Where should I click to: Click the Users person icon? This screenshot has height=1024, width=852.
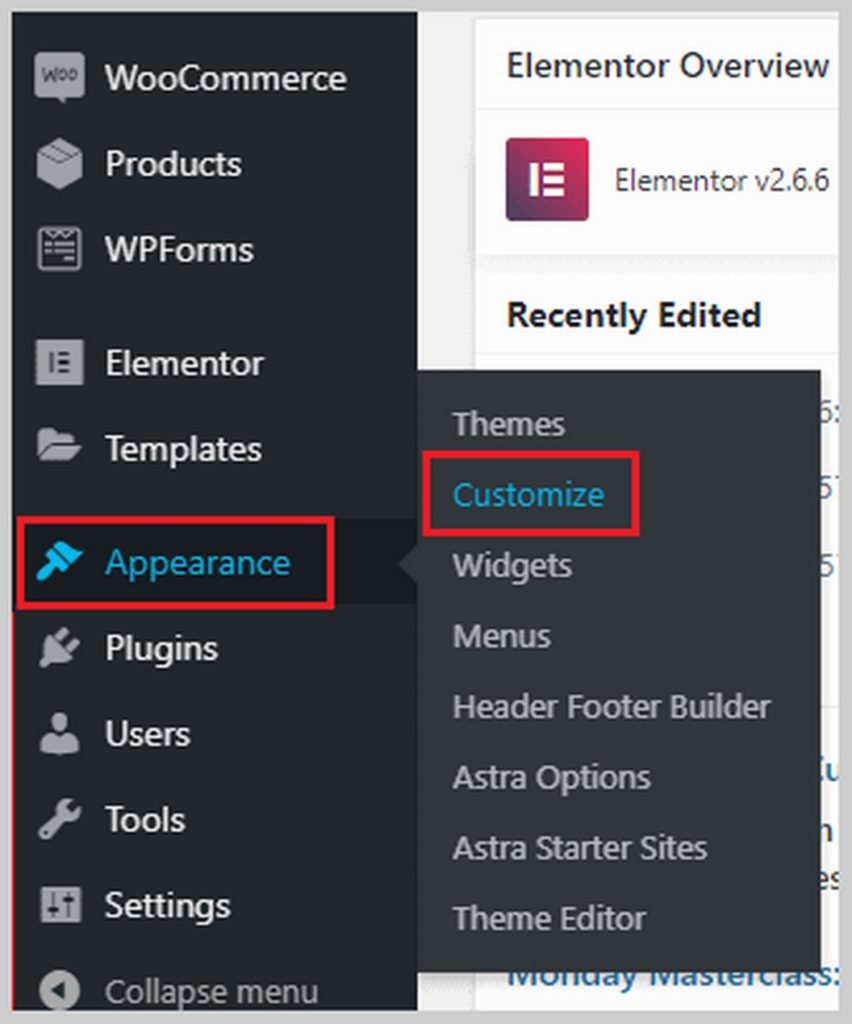click(60, 734)
